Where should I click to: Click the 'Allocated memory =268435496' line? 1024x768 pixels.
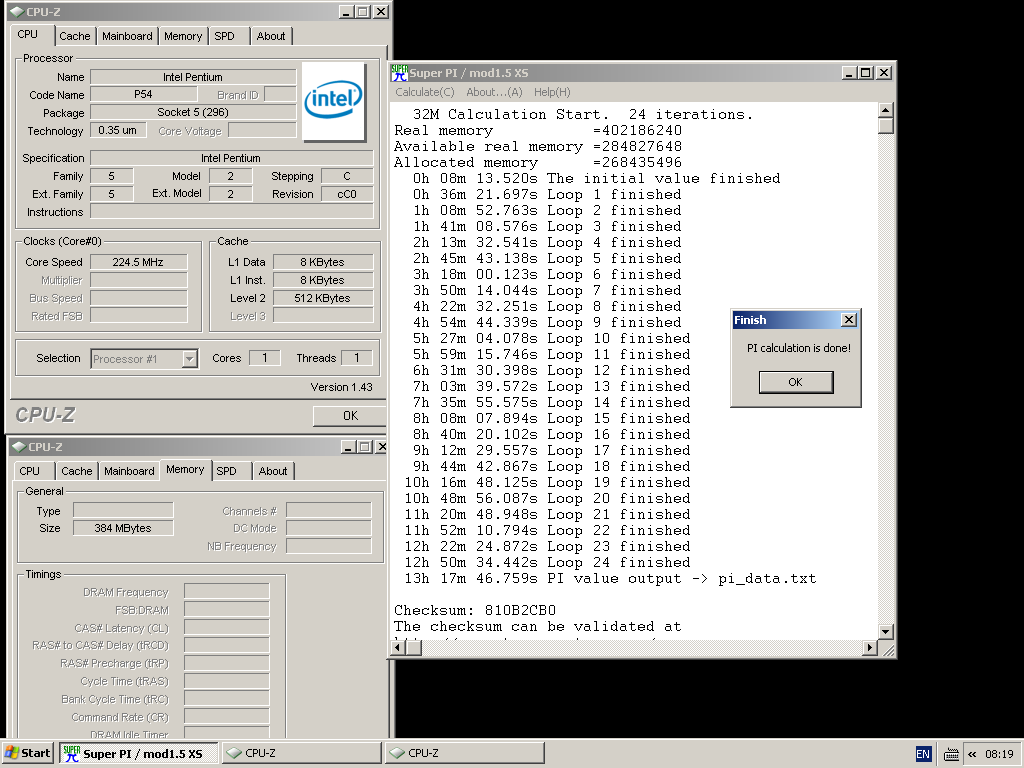coord(537,163)
